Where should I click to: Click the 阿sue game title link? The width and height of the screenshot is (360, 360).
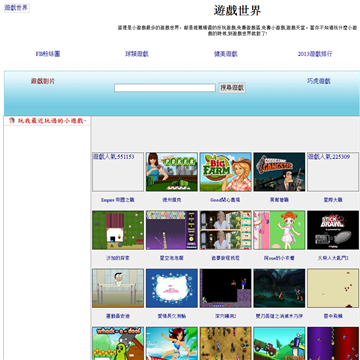pyautogui.click(x=279, y=258)
